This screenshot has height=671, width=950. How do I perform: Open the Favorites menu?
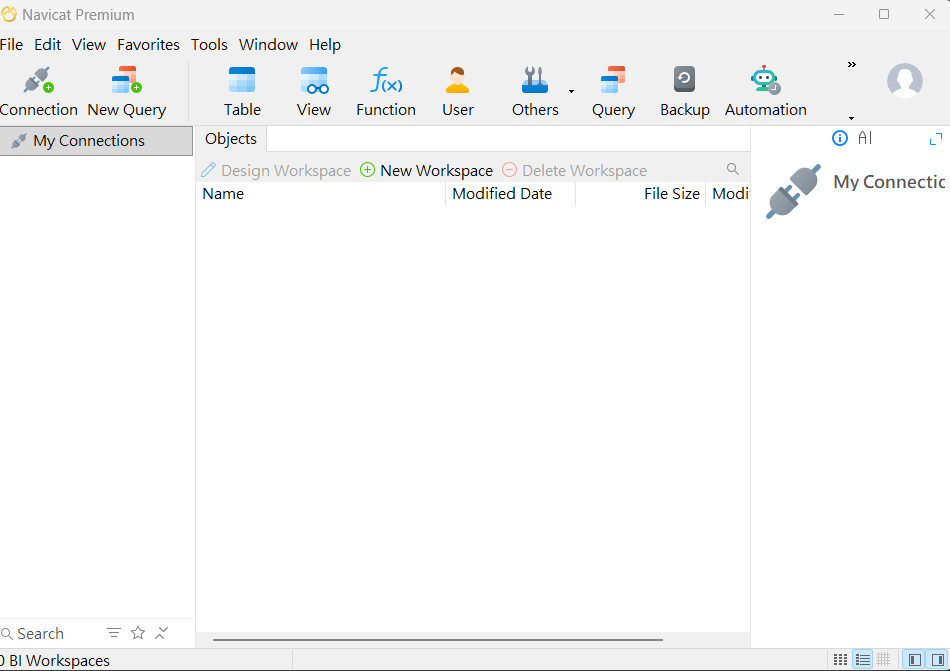(x=148, y=45)
